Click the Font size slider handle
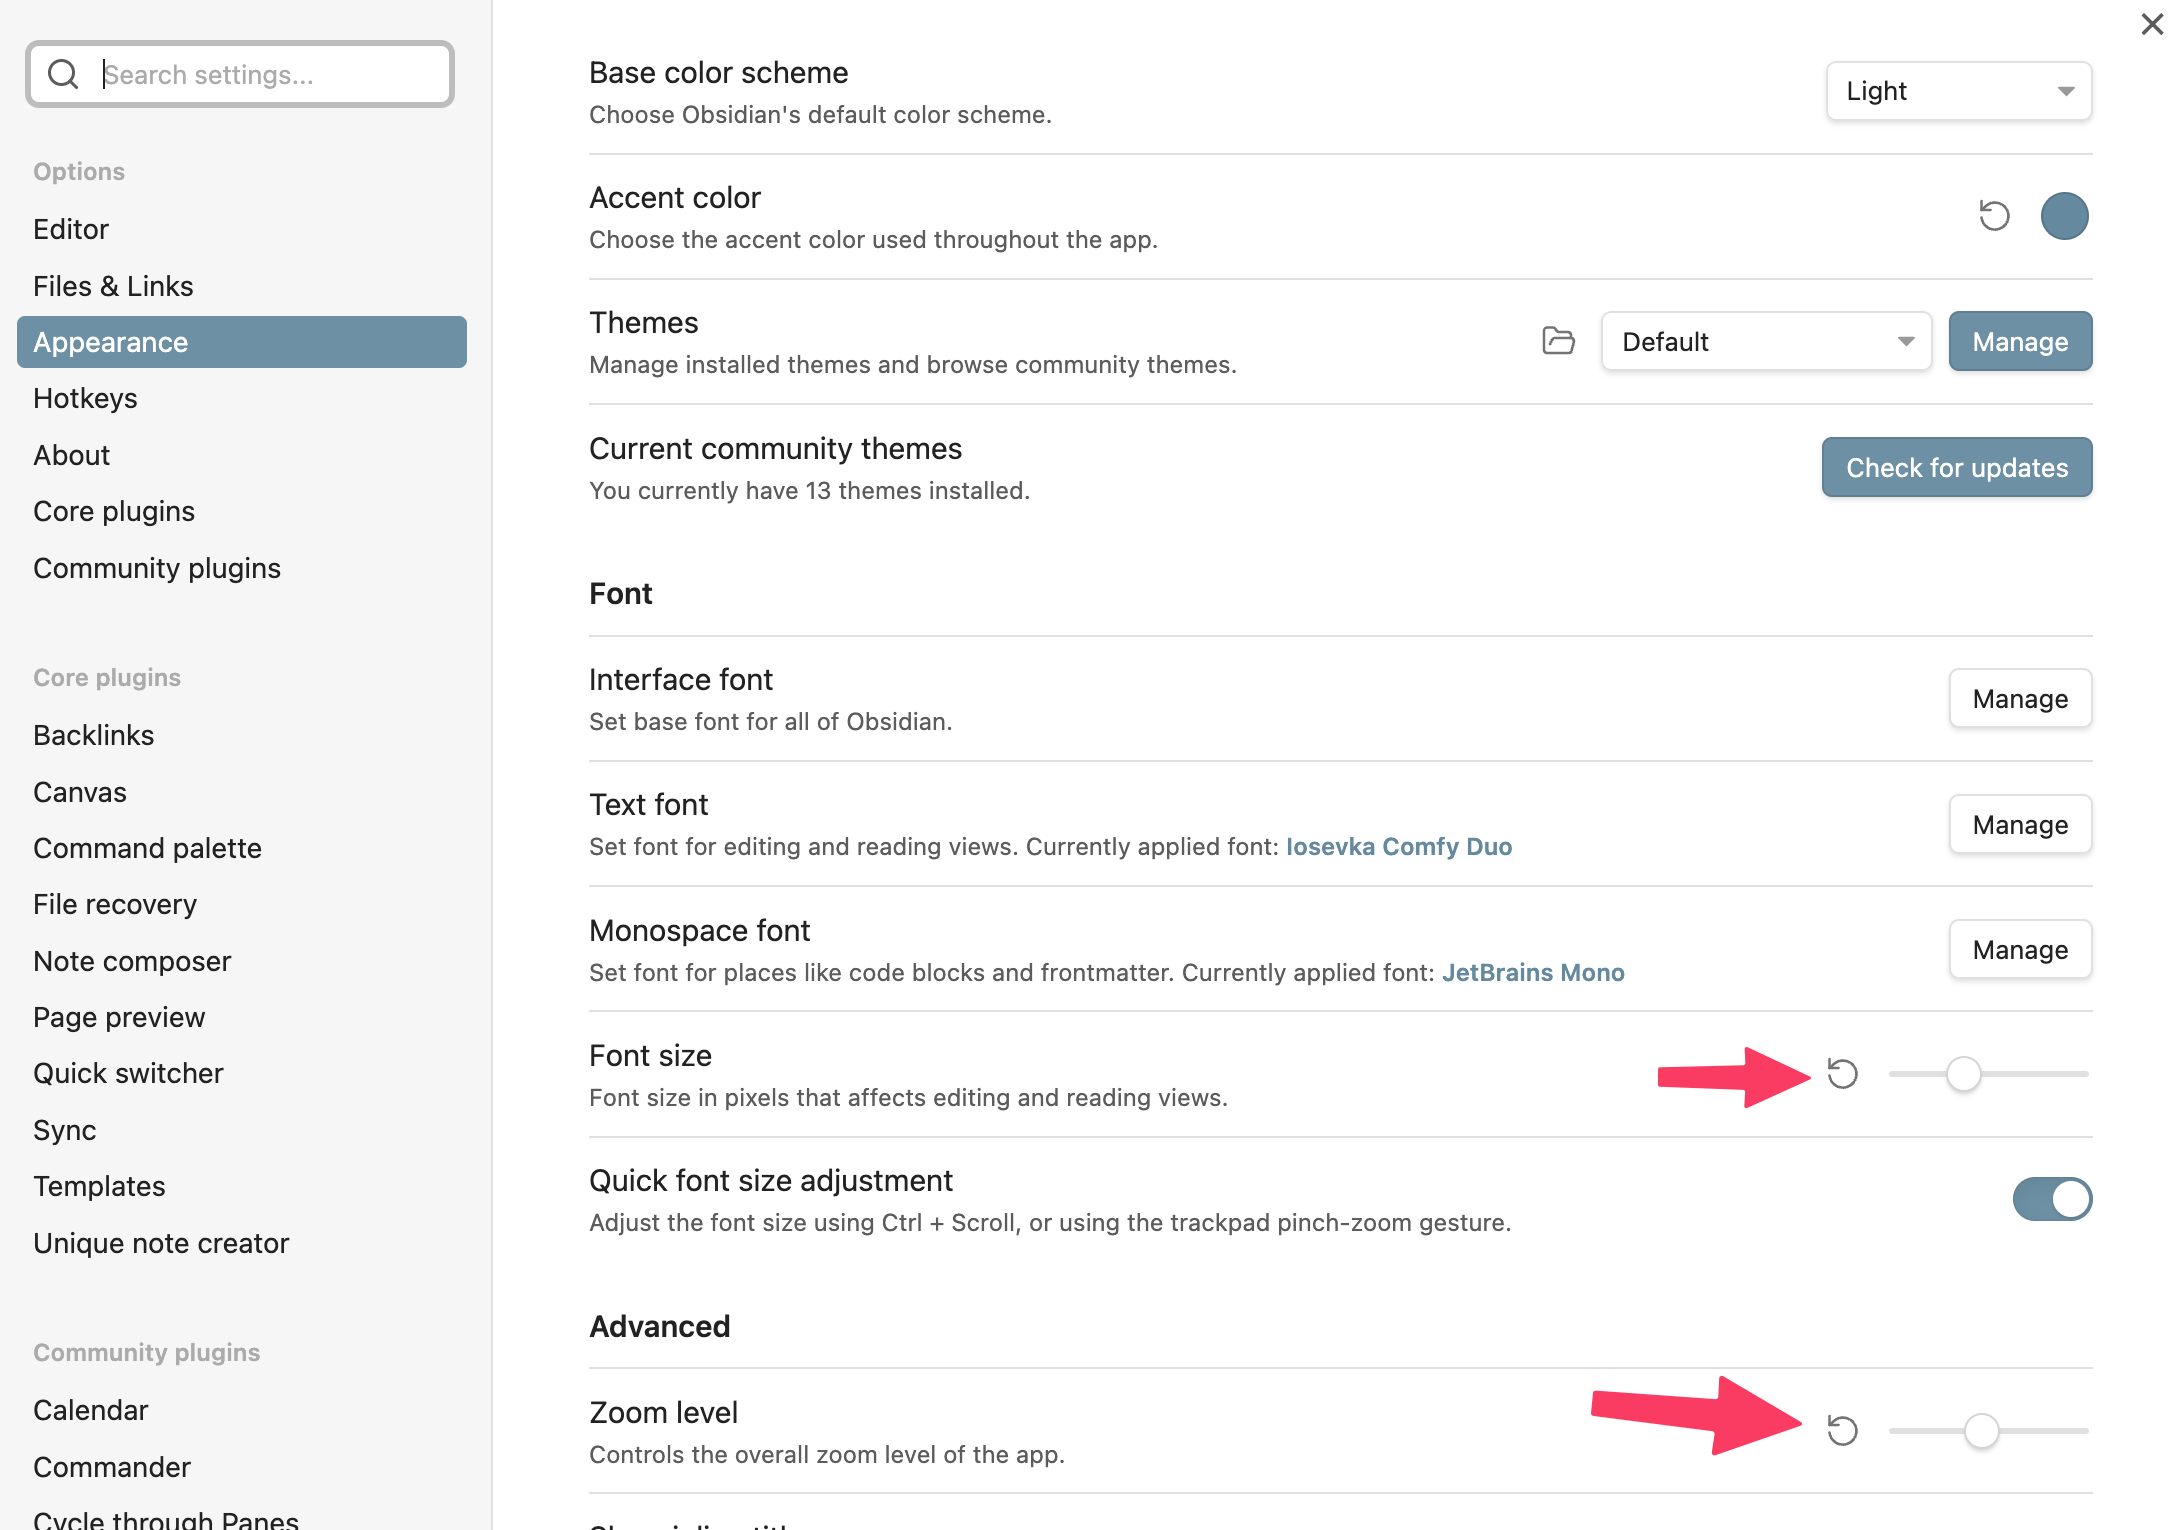Image resolution: width=2180 pixels, height=1530 pixels. click(1963, 1074)
